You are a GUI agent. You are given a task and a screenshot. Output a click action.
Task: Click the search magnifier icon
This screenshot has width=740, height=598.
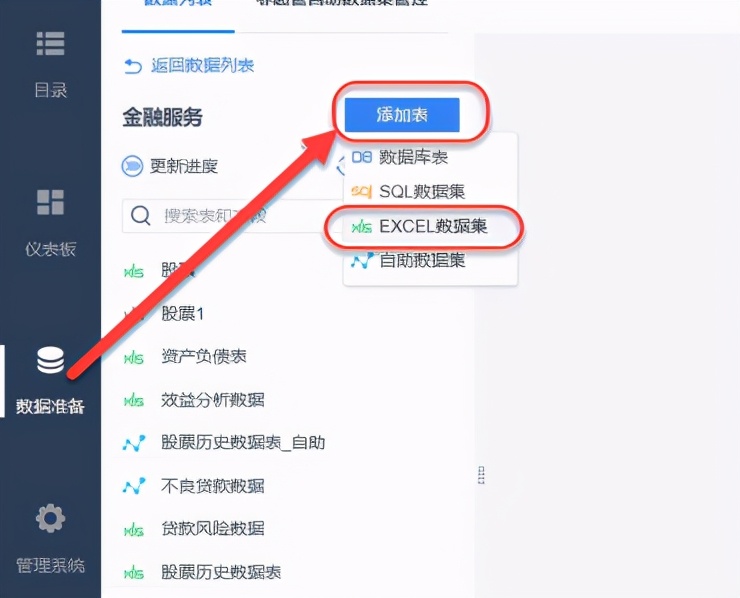click(141, 215)
